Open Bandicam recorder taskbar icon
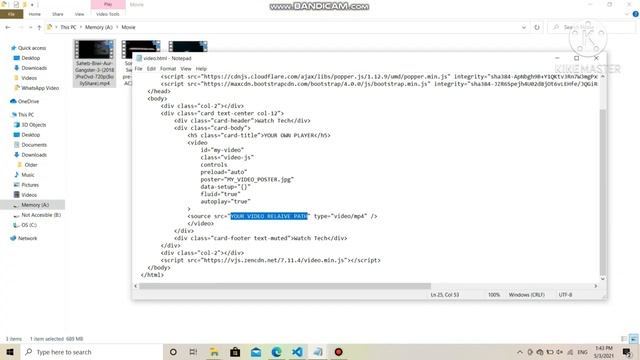Screen dimensions: 640x360 pyautogui.click(x=338, y=352)
